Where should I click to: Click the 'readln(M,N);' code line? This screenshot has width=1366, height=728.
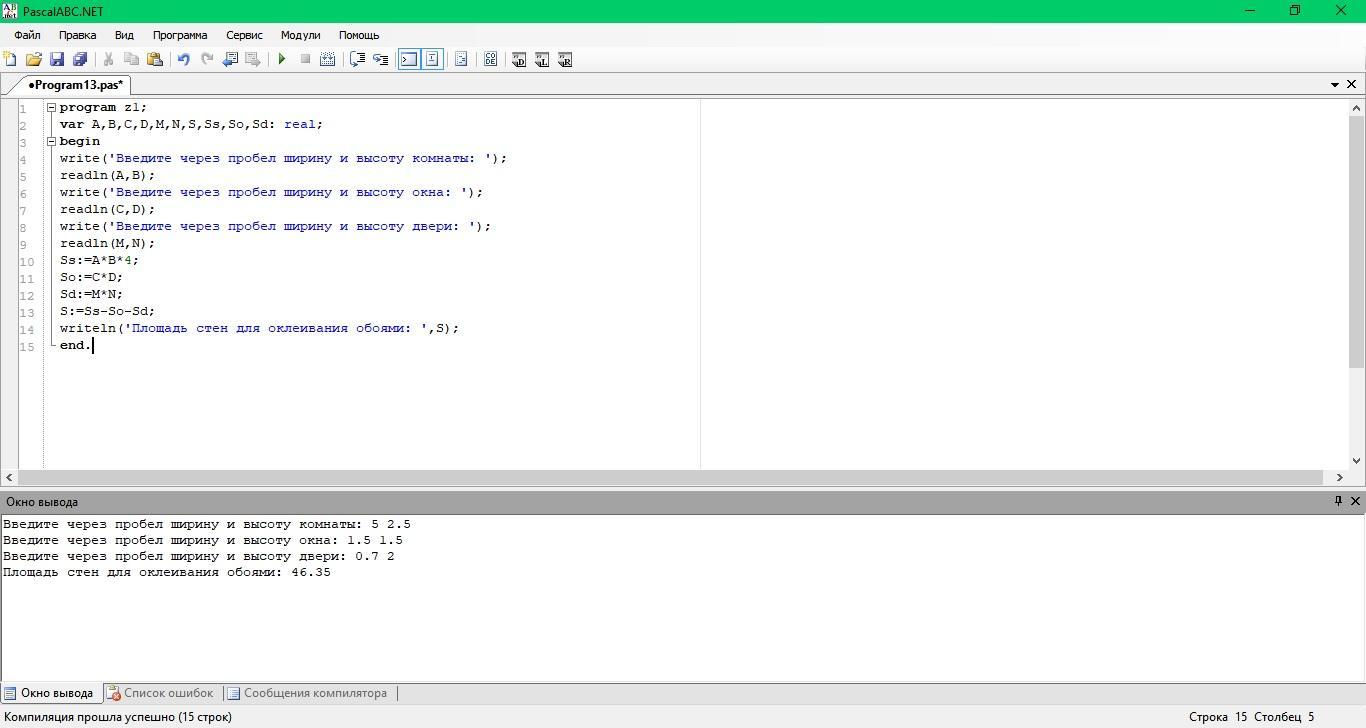click(107, 243)
